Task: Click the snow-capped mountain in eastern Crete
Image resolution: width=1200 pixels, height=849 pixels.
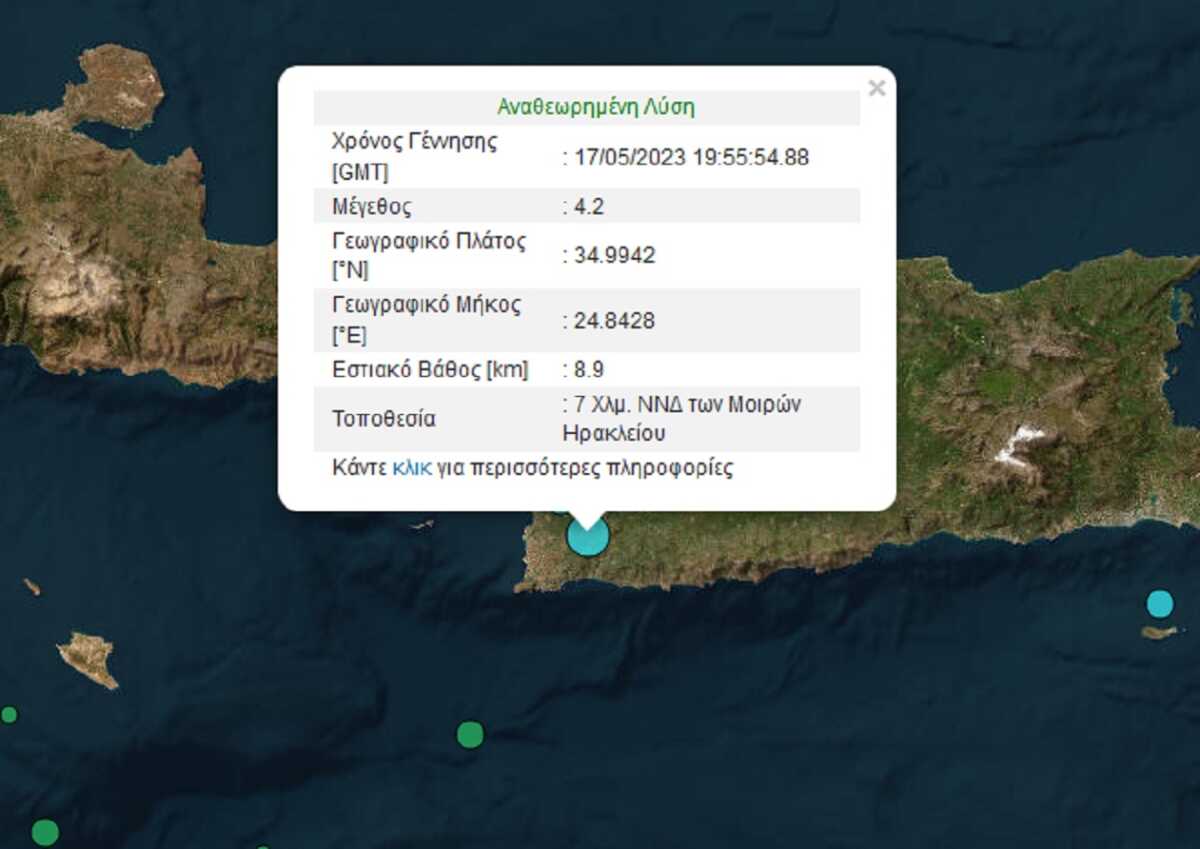Action: click(1020, 444)
